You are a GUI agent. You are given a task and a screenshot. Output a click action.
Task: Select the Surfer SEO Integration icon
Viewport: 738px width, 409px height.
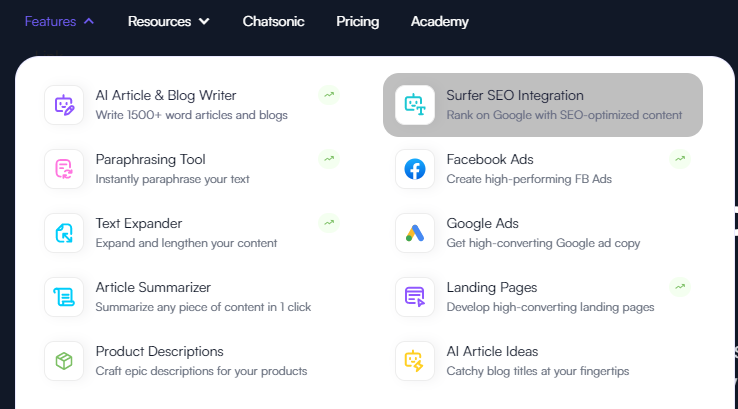[x=415, y=105]
